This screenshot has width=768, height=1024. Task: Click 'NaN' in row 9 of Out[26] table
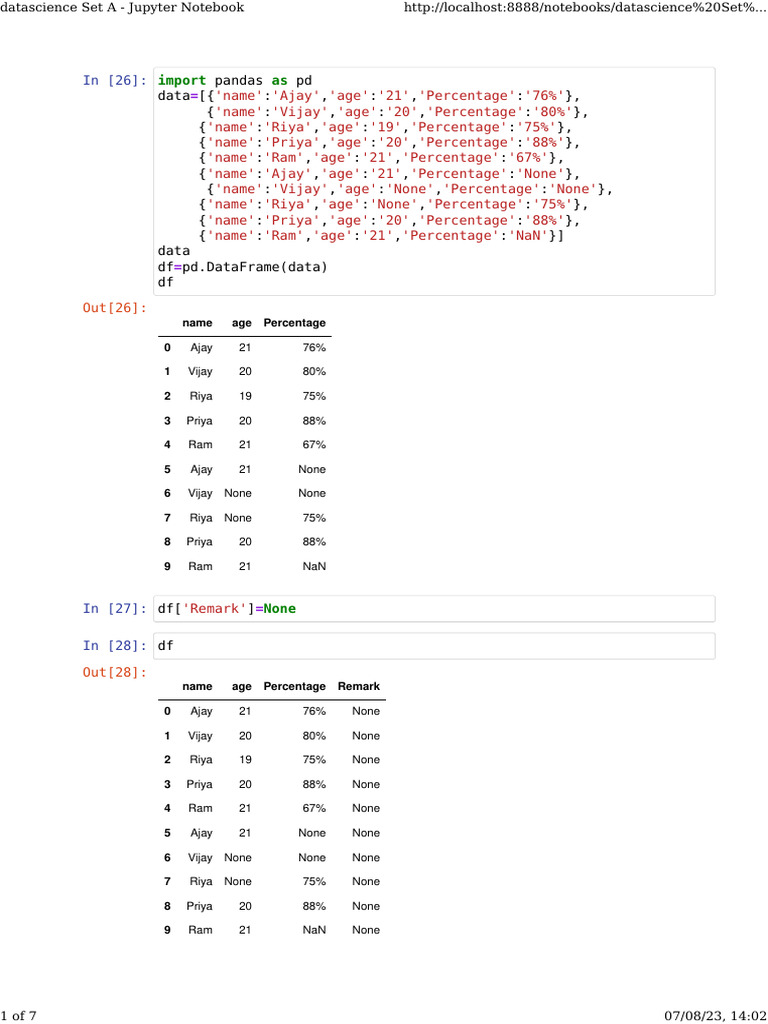click(x=314, y=567)
